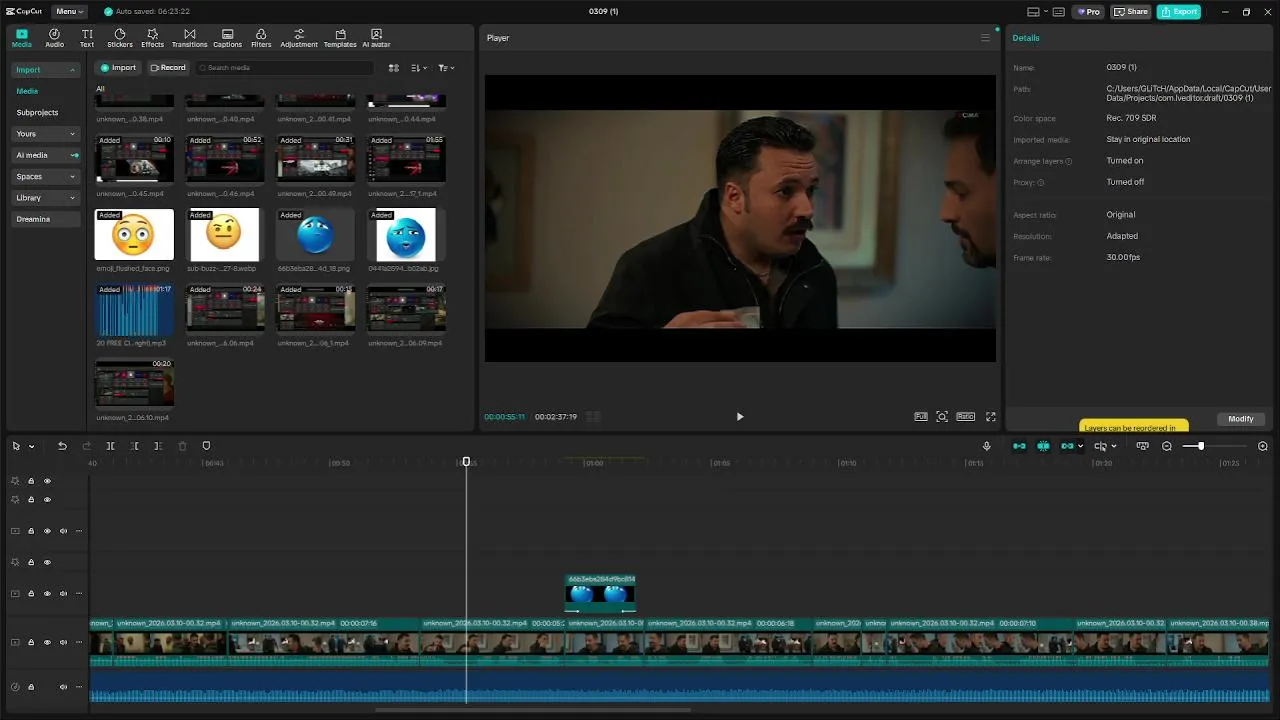This screenshot has height=720, width=1280.
Task: Click the keyboard shortcuts icon in title bar
Action: pyautogui.click(x=1058, y=12)
